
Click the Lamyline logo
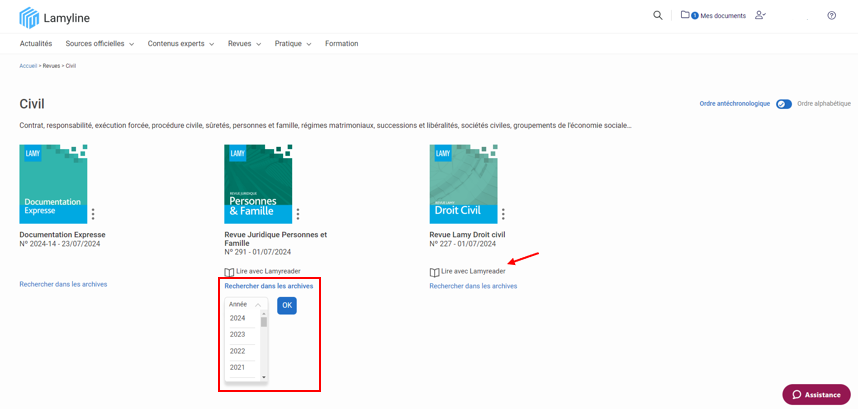click(x=54, y=17)
